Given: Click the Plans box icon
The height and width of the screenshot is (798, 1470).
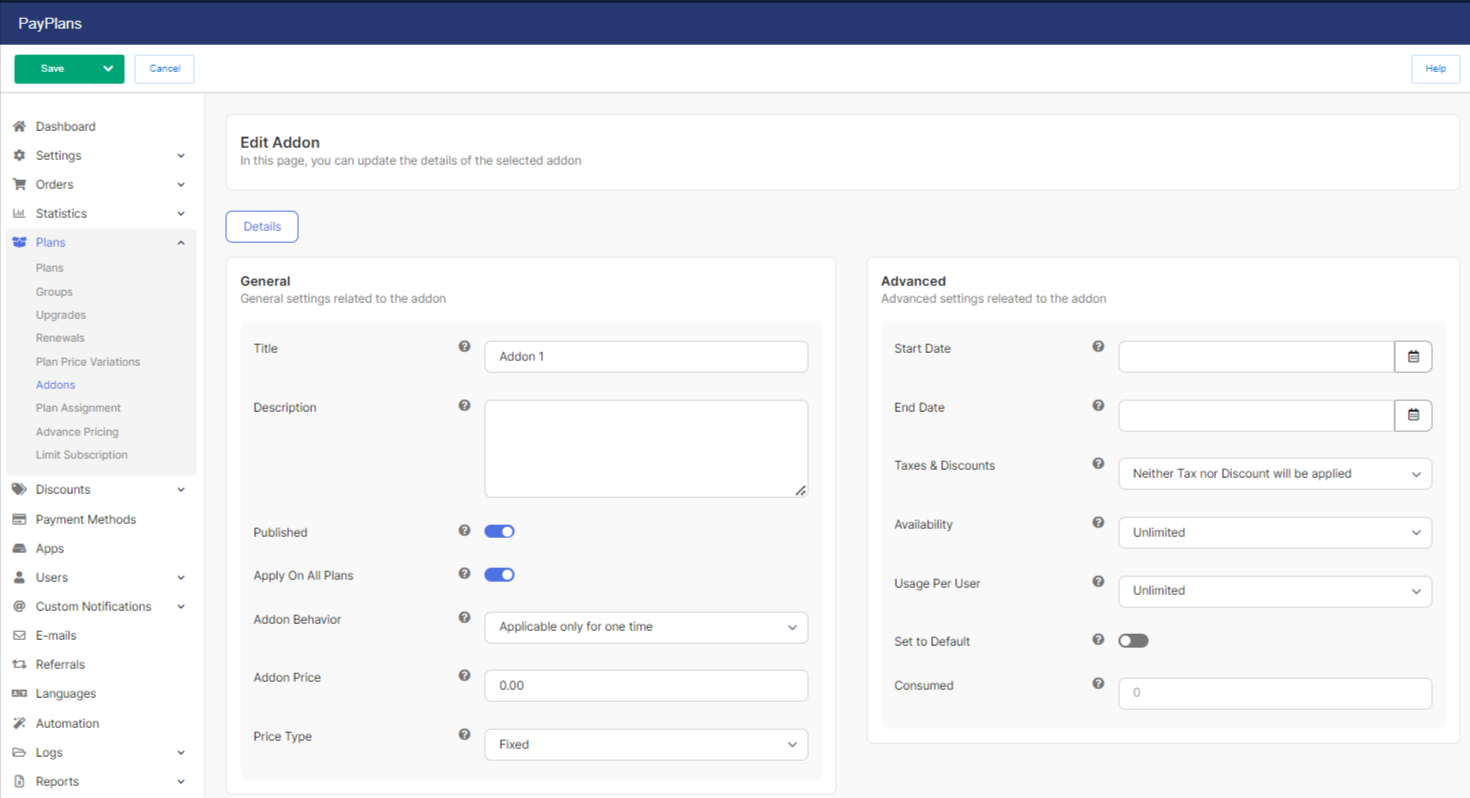Looking at the screenshot, I should click(x=19, y=242).
